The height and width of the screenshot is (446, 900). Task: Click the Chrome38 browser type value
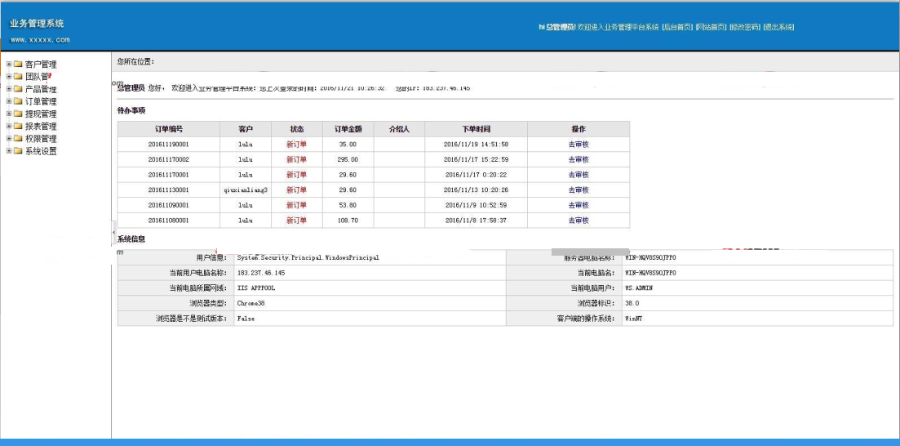[251, 303]
